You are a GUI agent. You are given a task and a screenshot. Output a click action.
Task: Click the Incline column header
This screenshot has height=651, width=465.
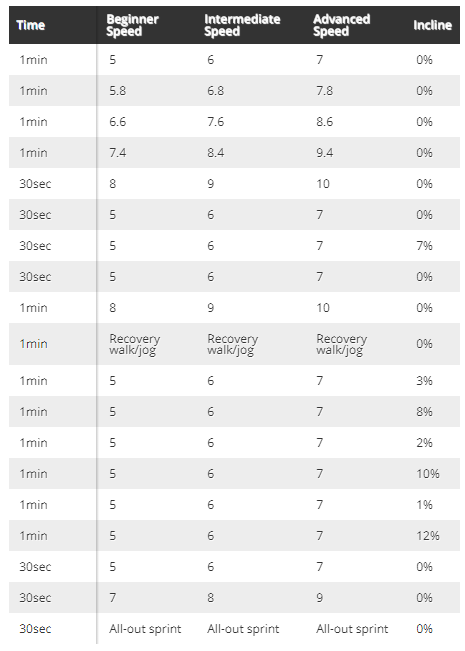432,25
